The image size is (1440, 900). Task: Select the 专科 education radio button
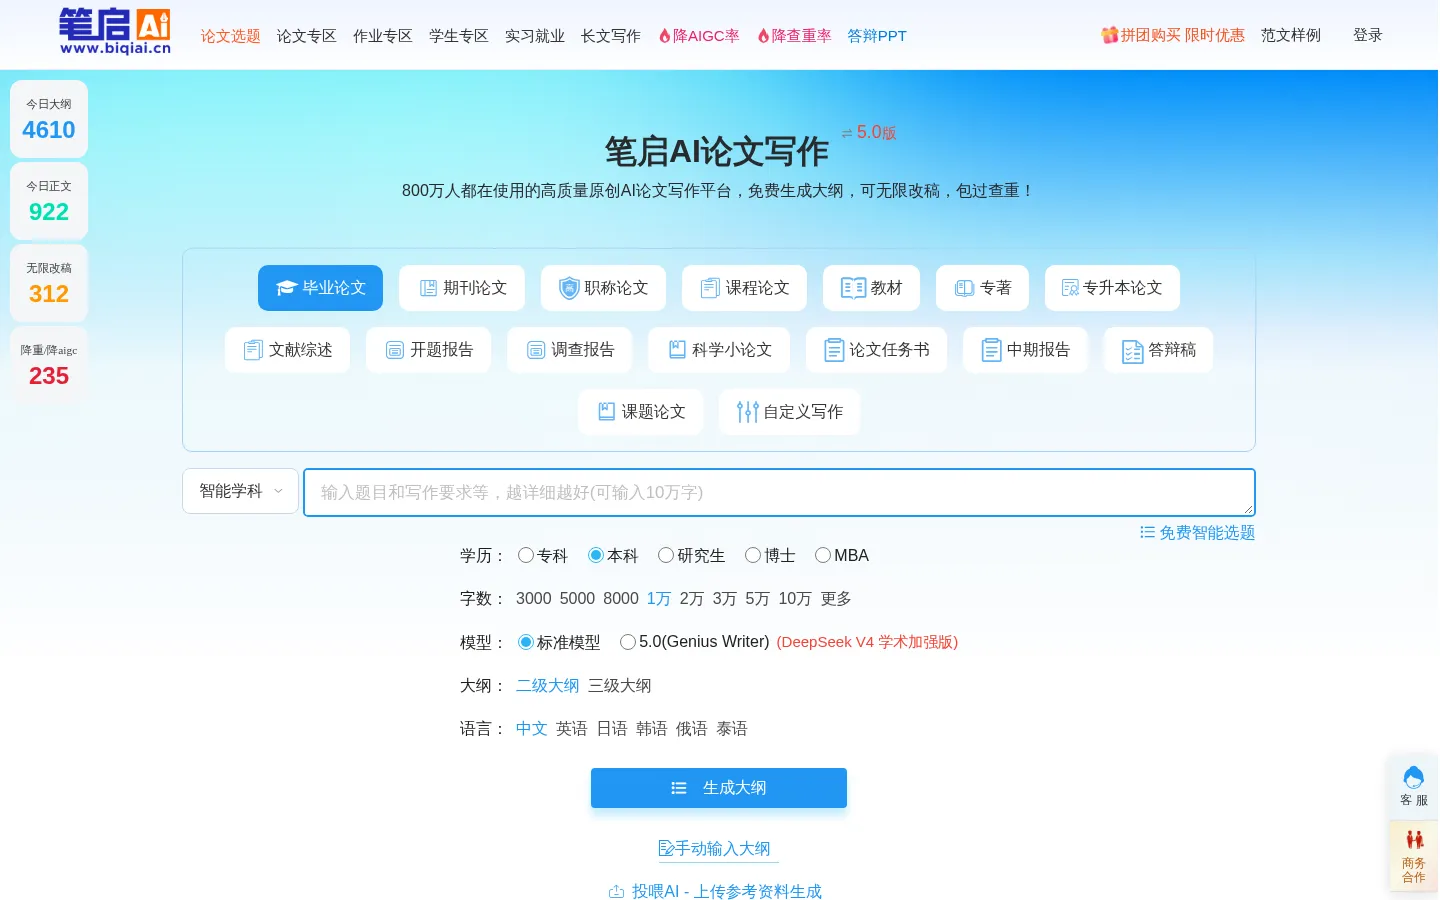tap(526, 555)
